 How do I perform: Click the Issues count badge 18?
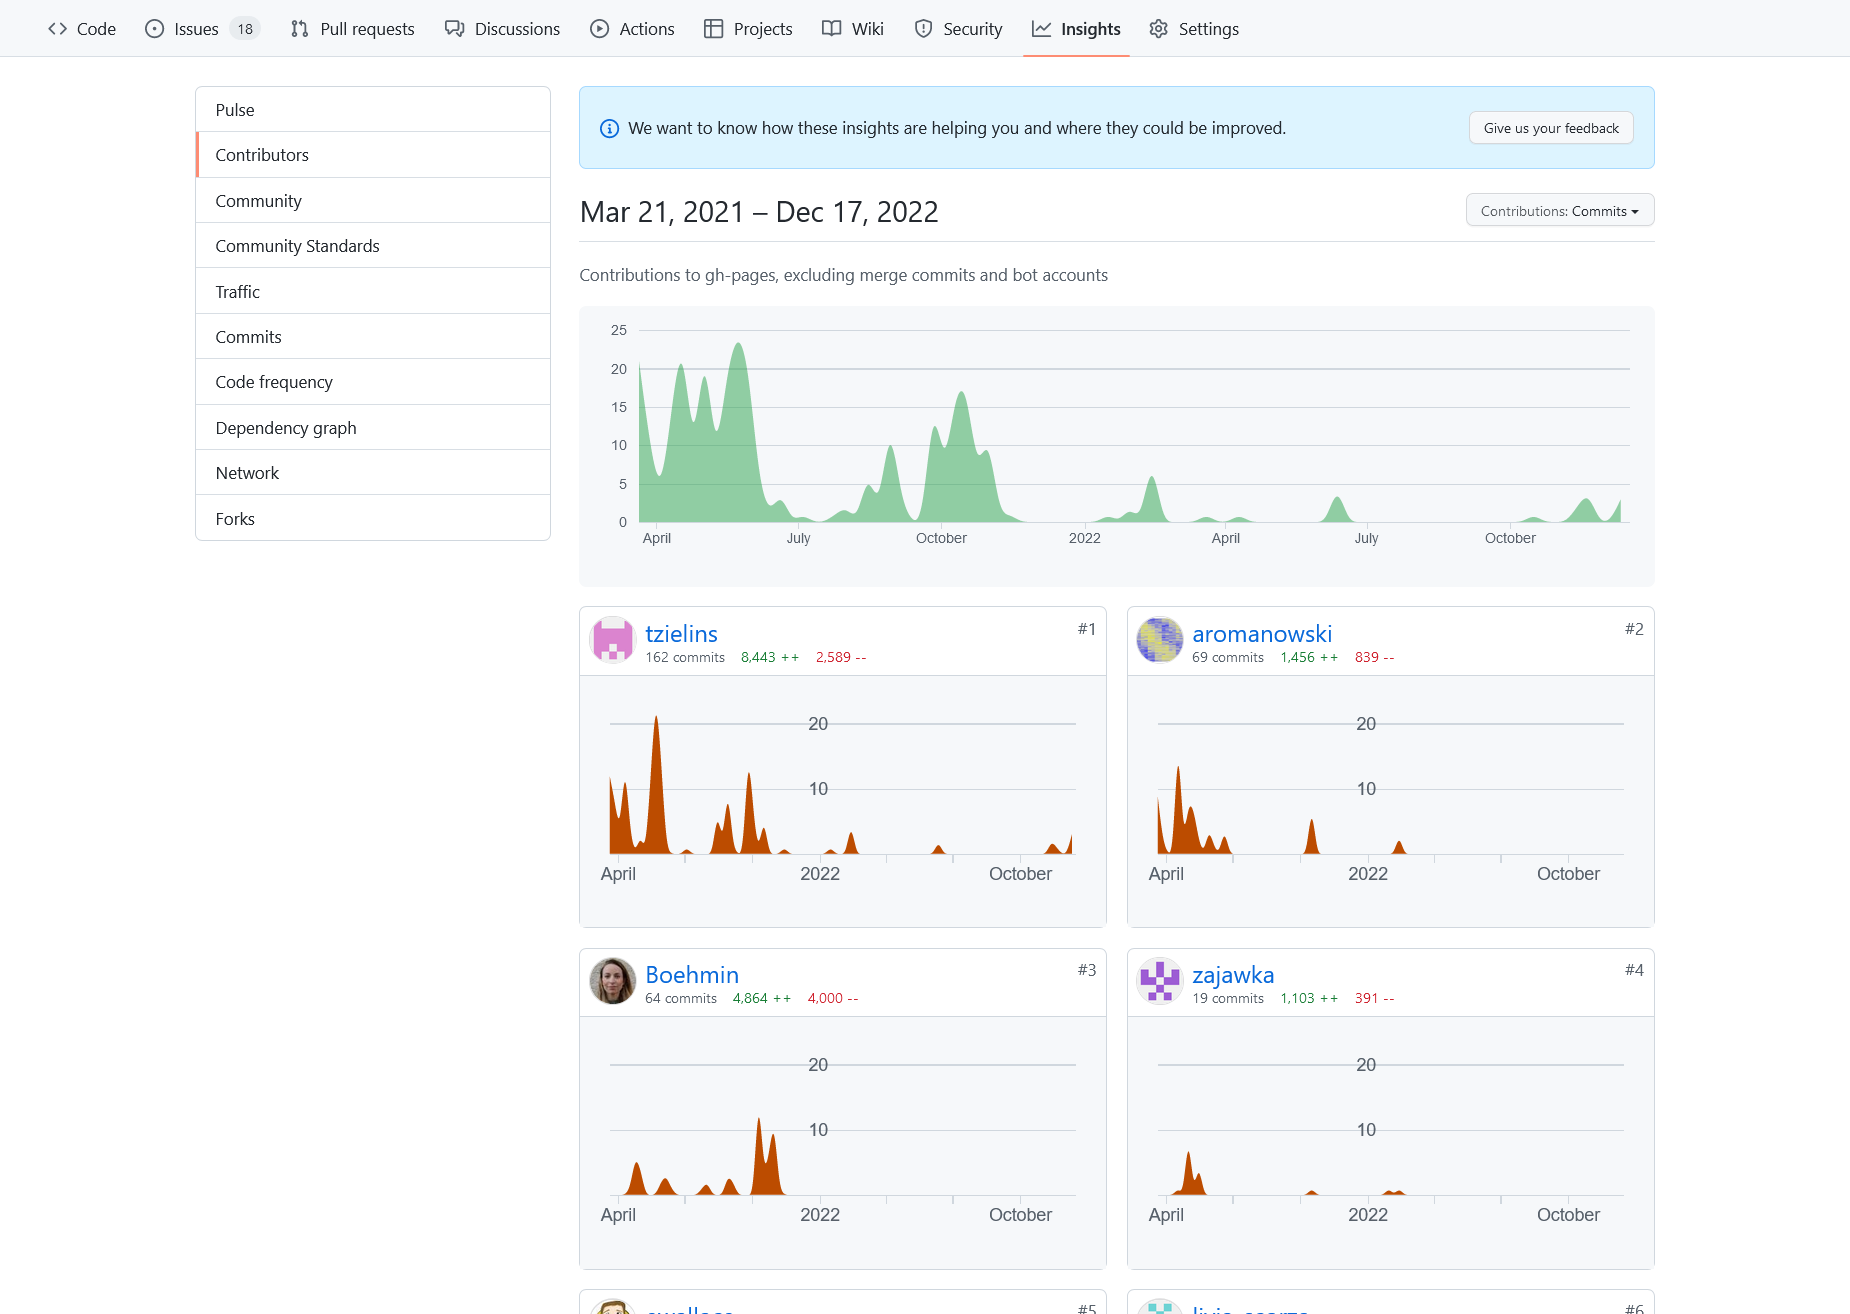[245, 29]
